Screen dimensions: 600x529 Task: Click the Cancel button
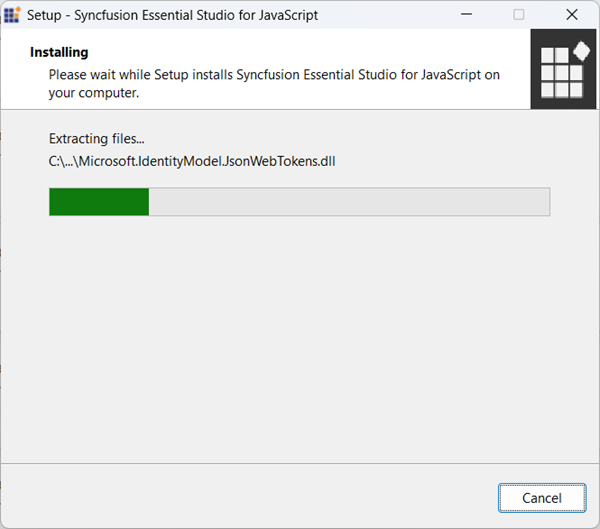click(x=542, y=497)
